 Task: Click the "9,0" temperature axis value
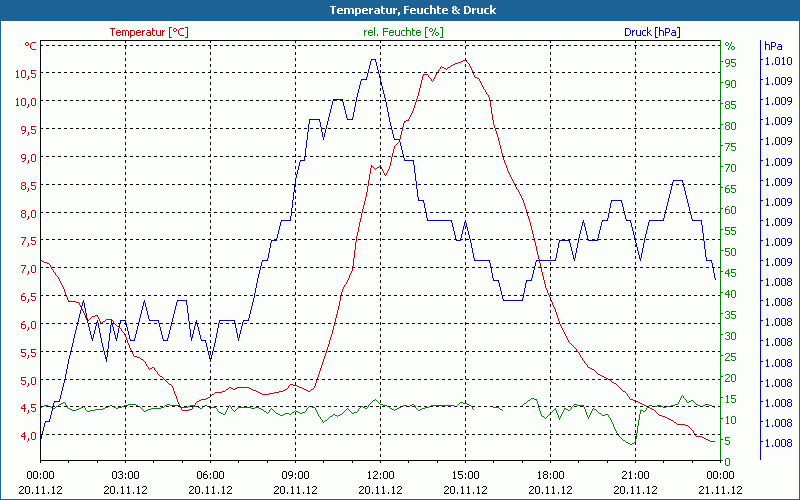pyautogui.click(x=29, y=158)
